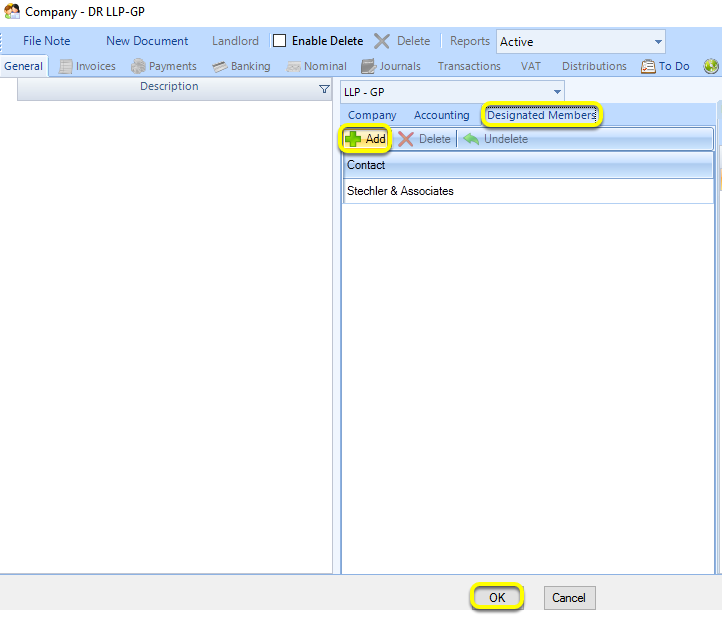Viewport: 722px width, 617px height.
Task: Click the Cancel button
Action: [x=569, y=598]
